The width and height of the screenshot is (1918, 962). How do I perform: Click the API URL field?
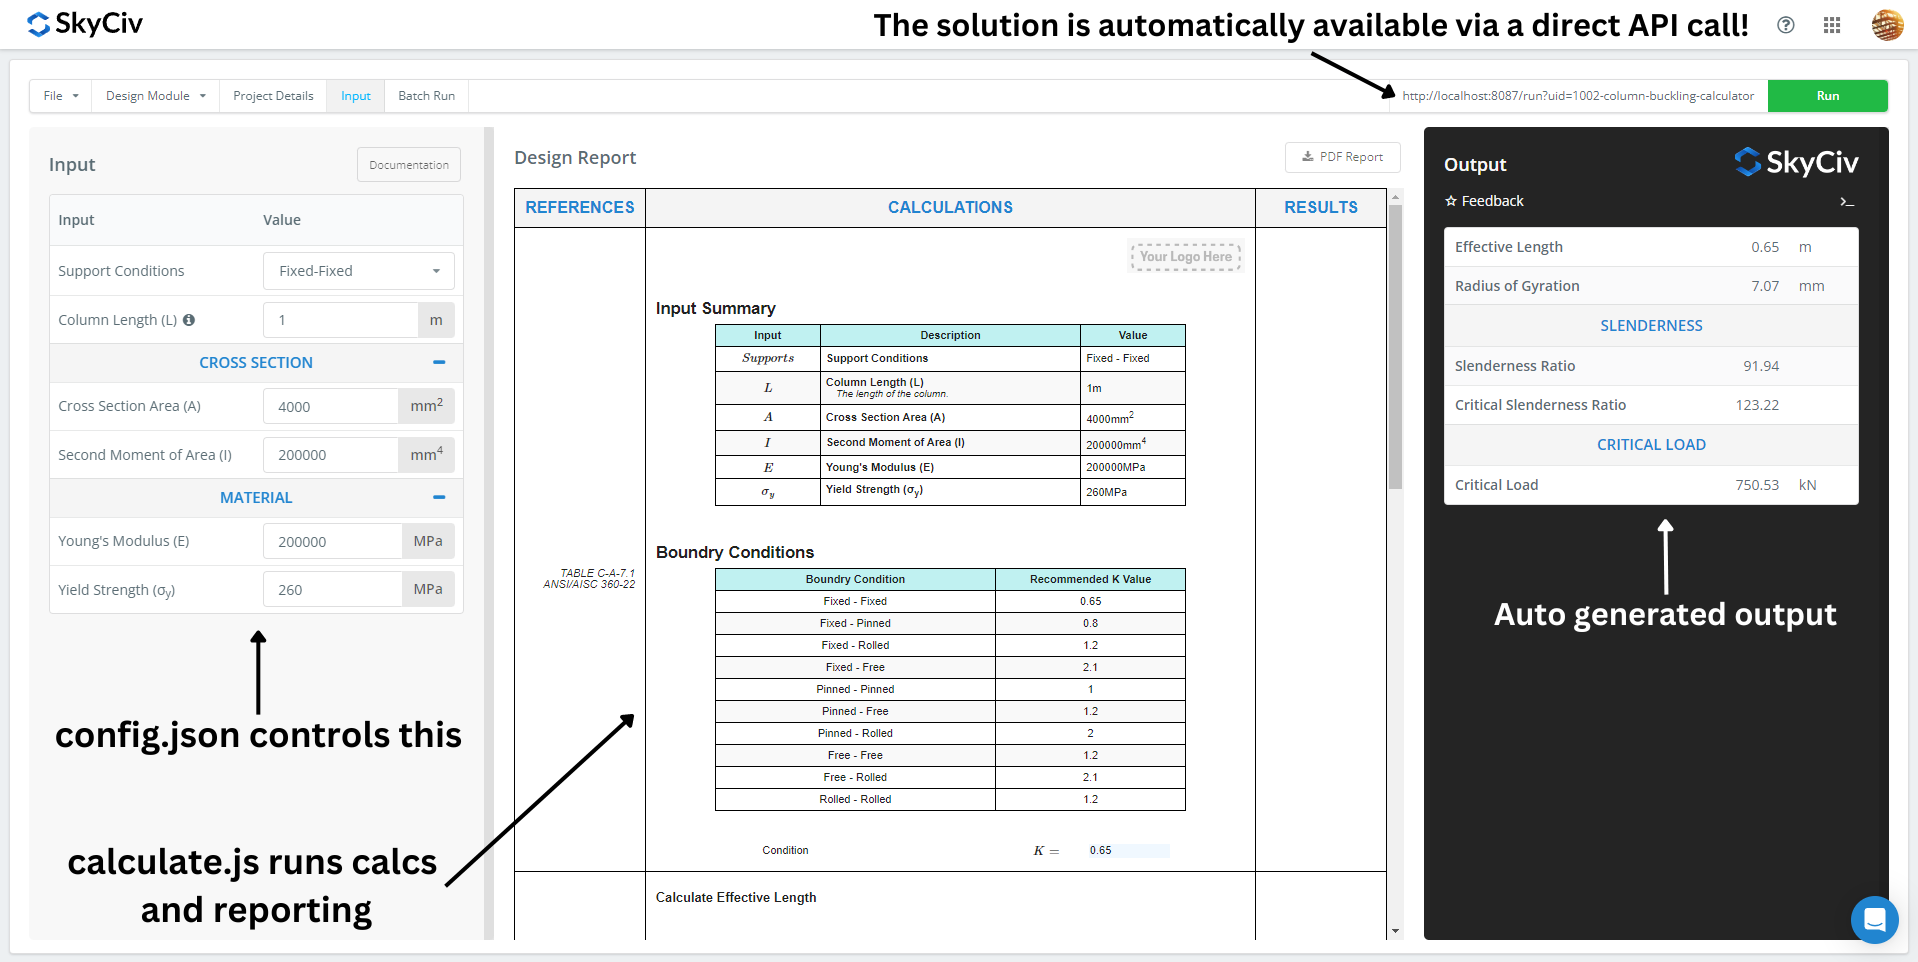[1578, 96]
